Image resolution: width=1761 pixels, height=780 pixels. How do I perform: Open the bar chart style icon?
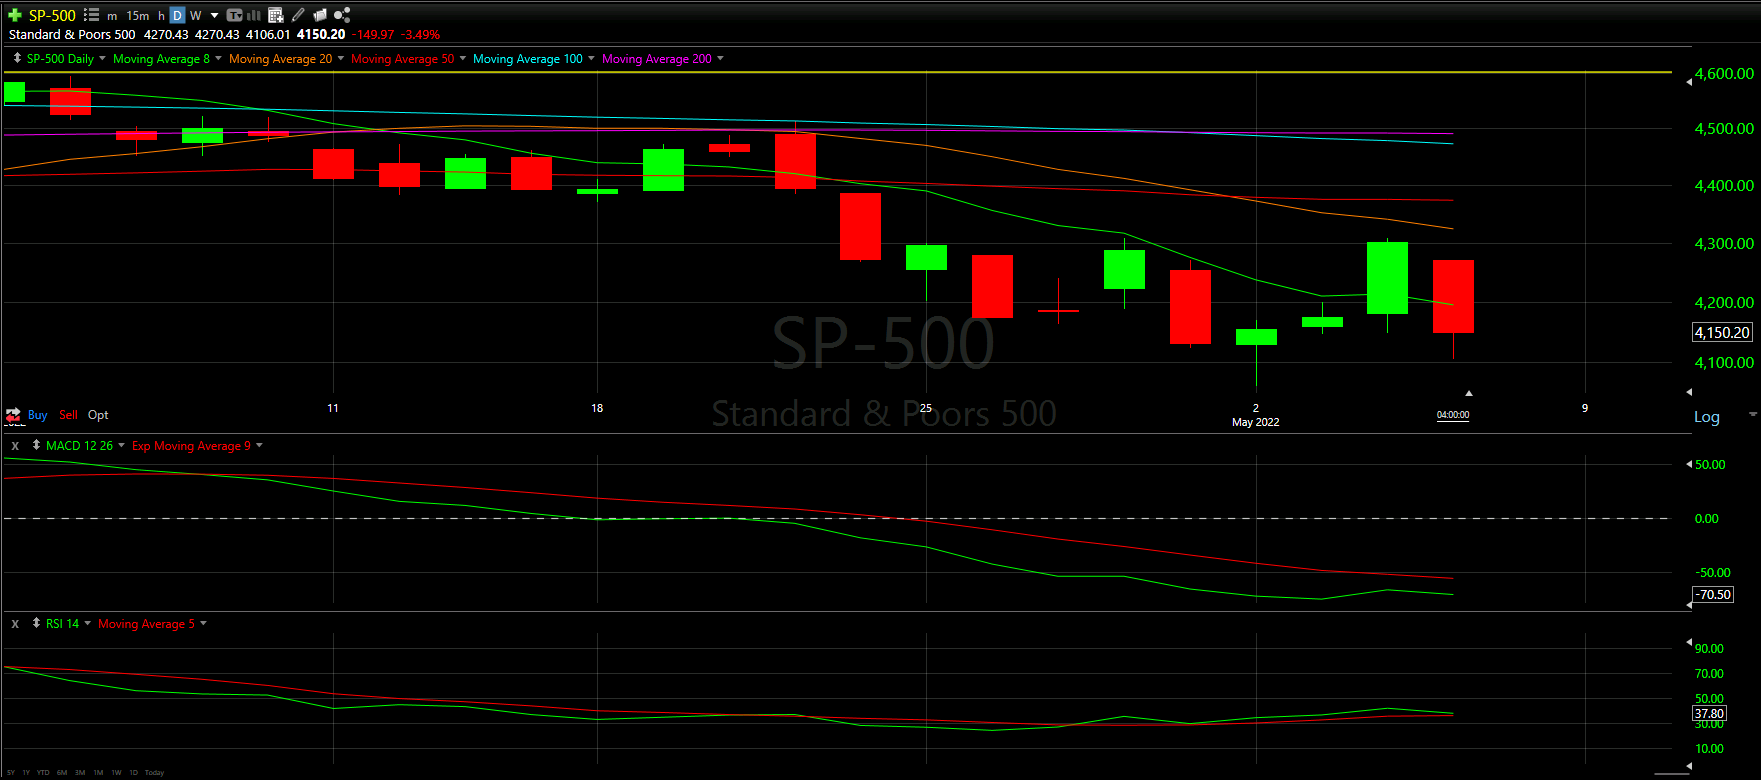coord(254,15)
